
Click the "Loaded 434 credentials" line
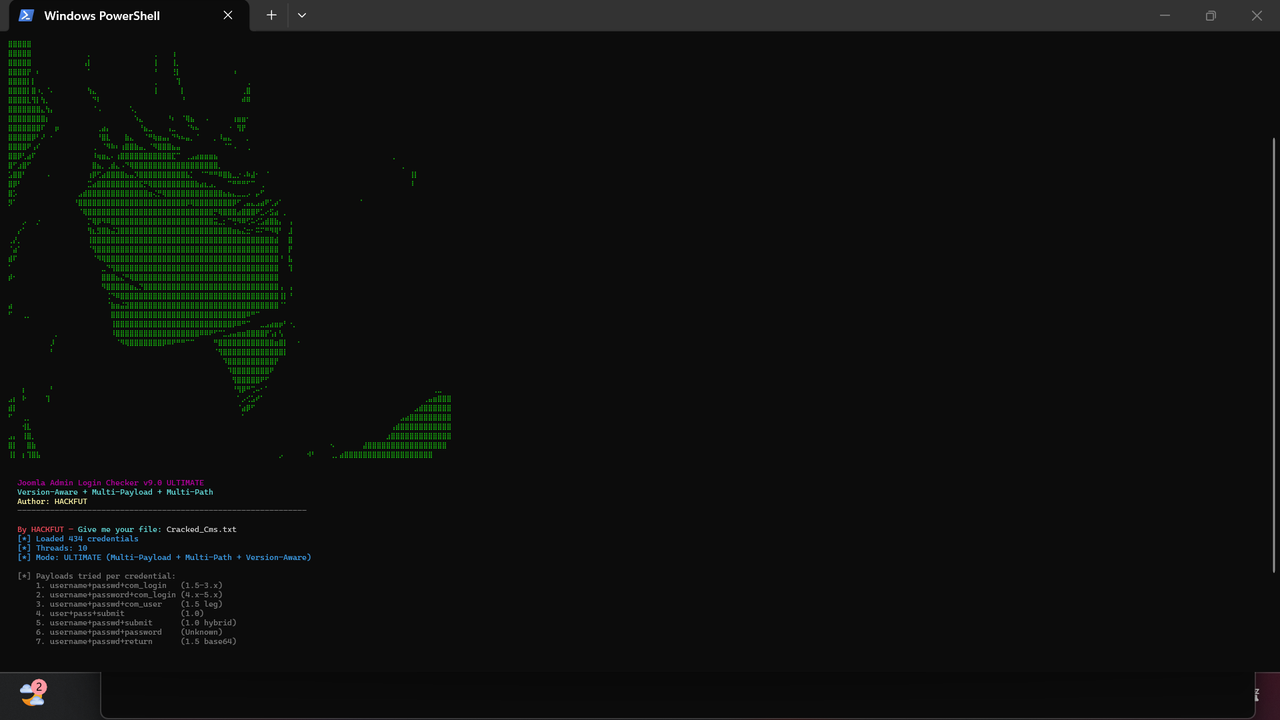click(78, 539)
